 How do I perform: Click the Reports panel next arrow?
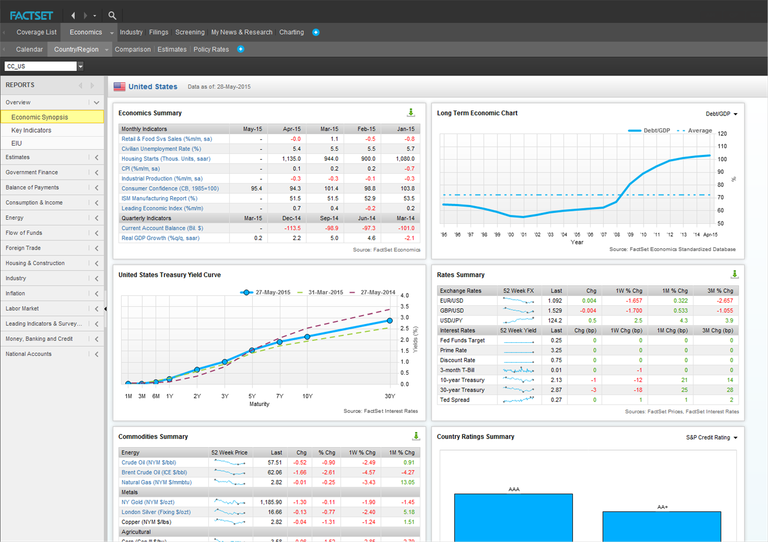click(92, 85)
